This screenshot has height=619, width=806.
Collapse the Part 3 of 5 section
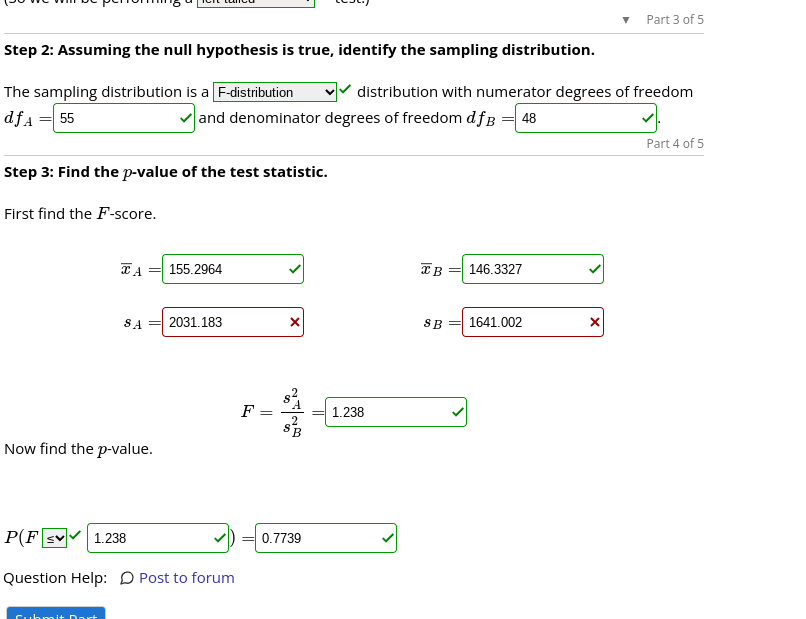pyautogui.click(x=625, y=19)
